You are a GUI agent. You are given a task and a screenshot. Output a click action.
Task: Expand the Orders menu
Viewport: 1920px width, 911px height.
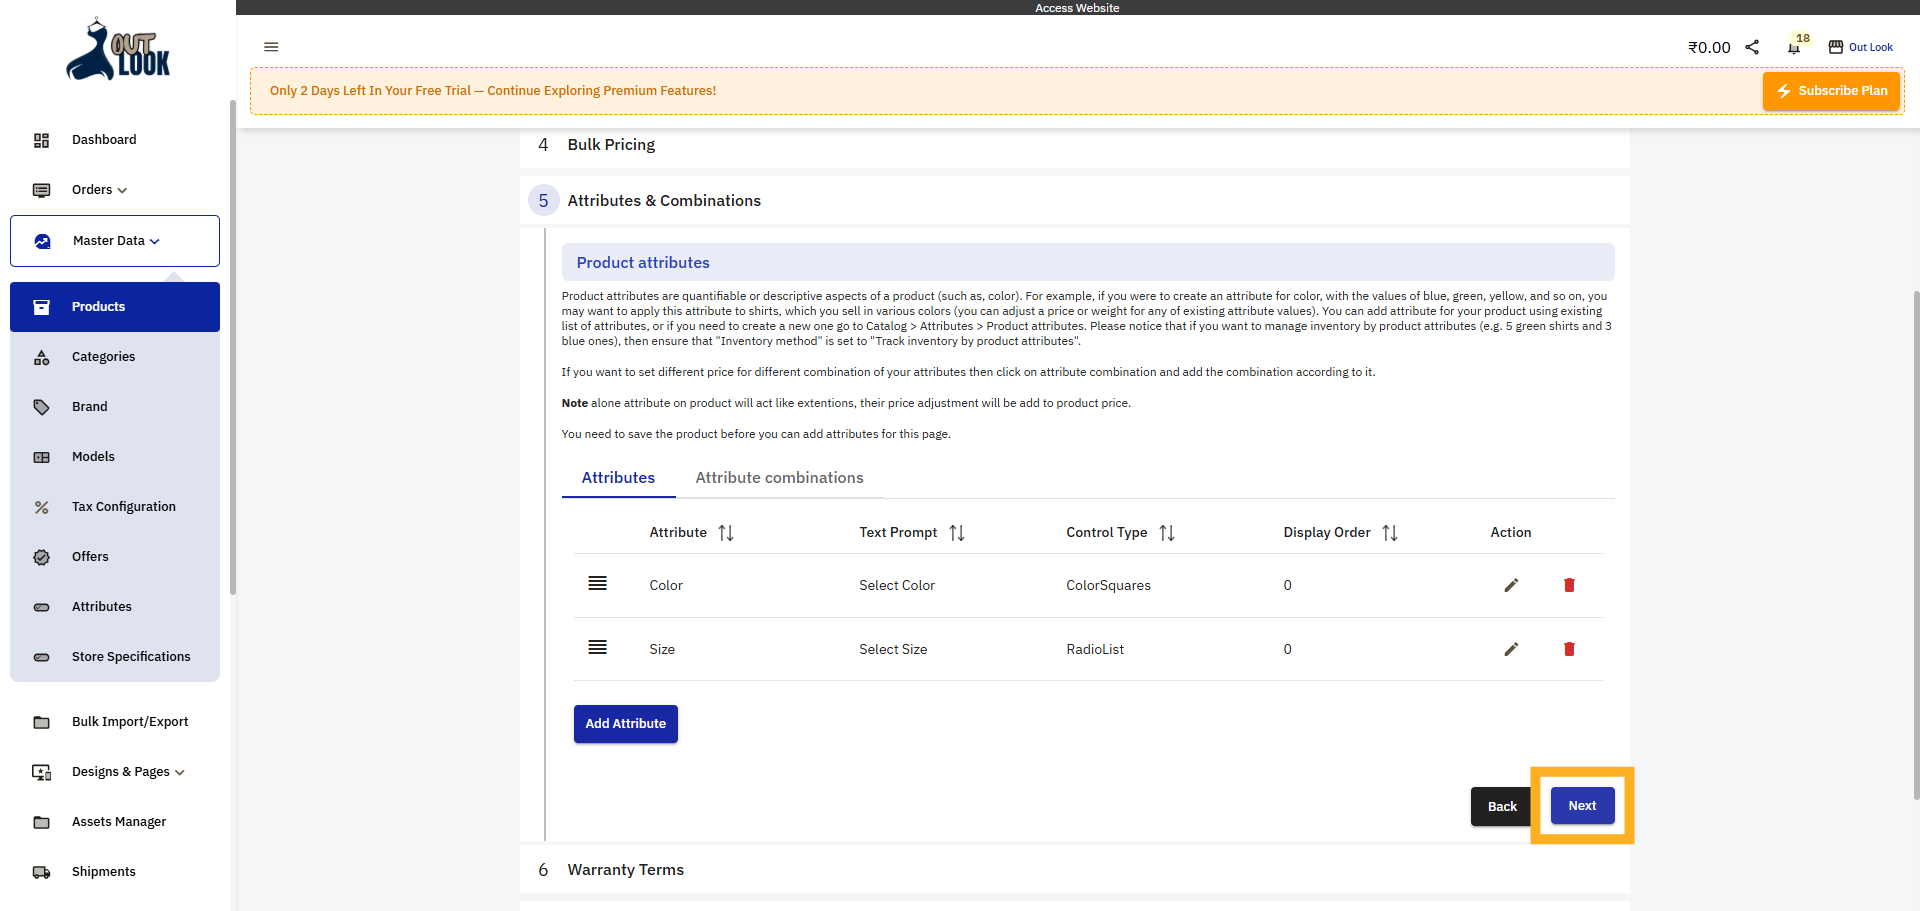coord(99,190)
